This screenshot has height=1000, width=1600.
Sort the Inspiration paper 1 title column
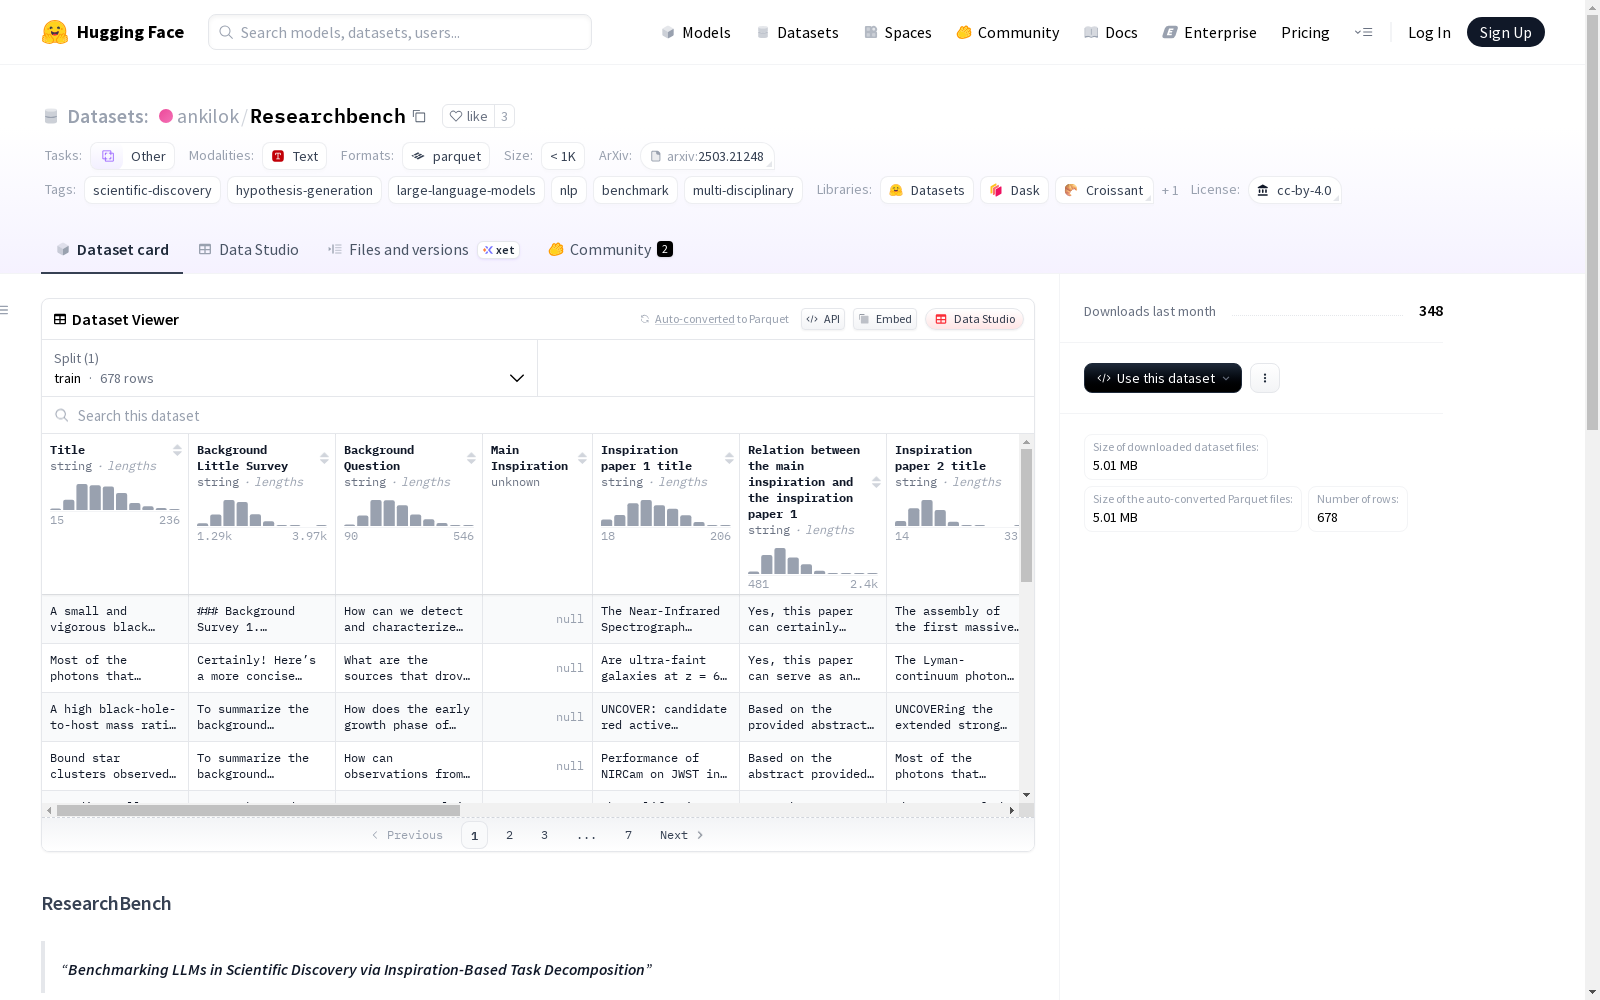pyautogui.click(x=729, y=458)
